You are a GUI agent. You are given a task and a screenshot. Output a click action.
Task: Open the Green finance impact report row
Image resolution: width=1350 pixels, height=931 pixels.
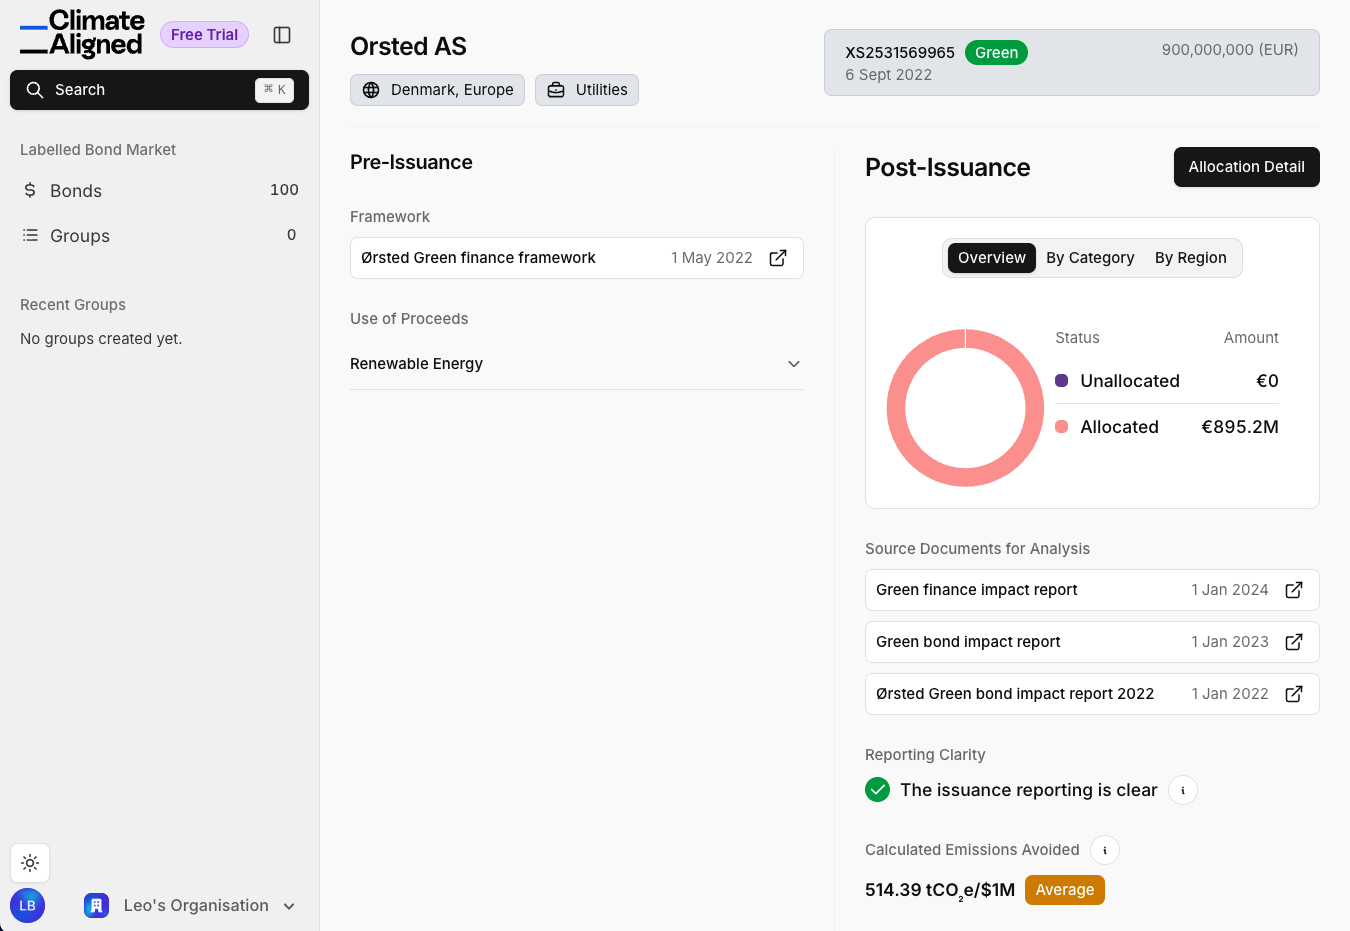[1092, 590]
